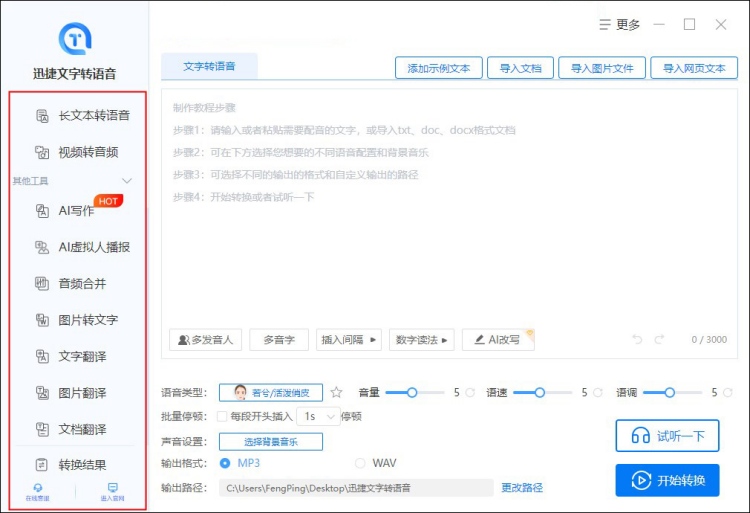The image size is (750, 513).
Task: Open 视频转音频 from the sidebar
Action: point(77,152)
